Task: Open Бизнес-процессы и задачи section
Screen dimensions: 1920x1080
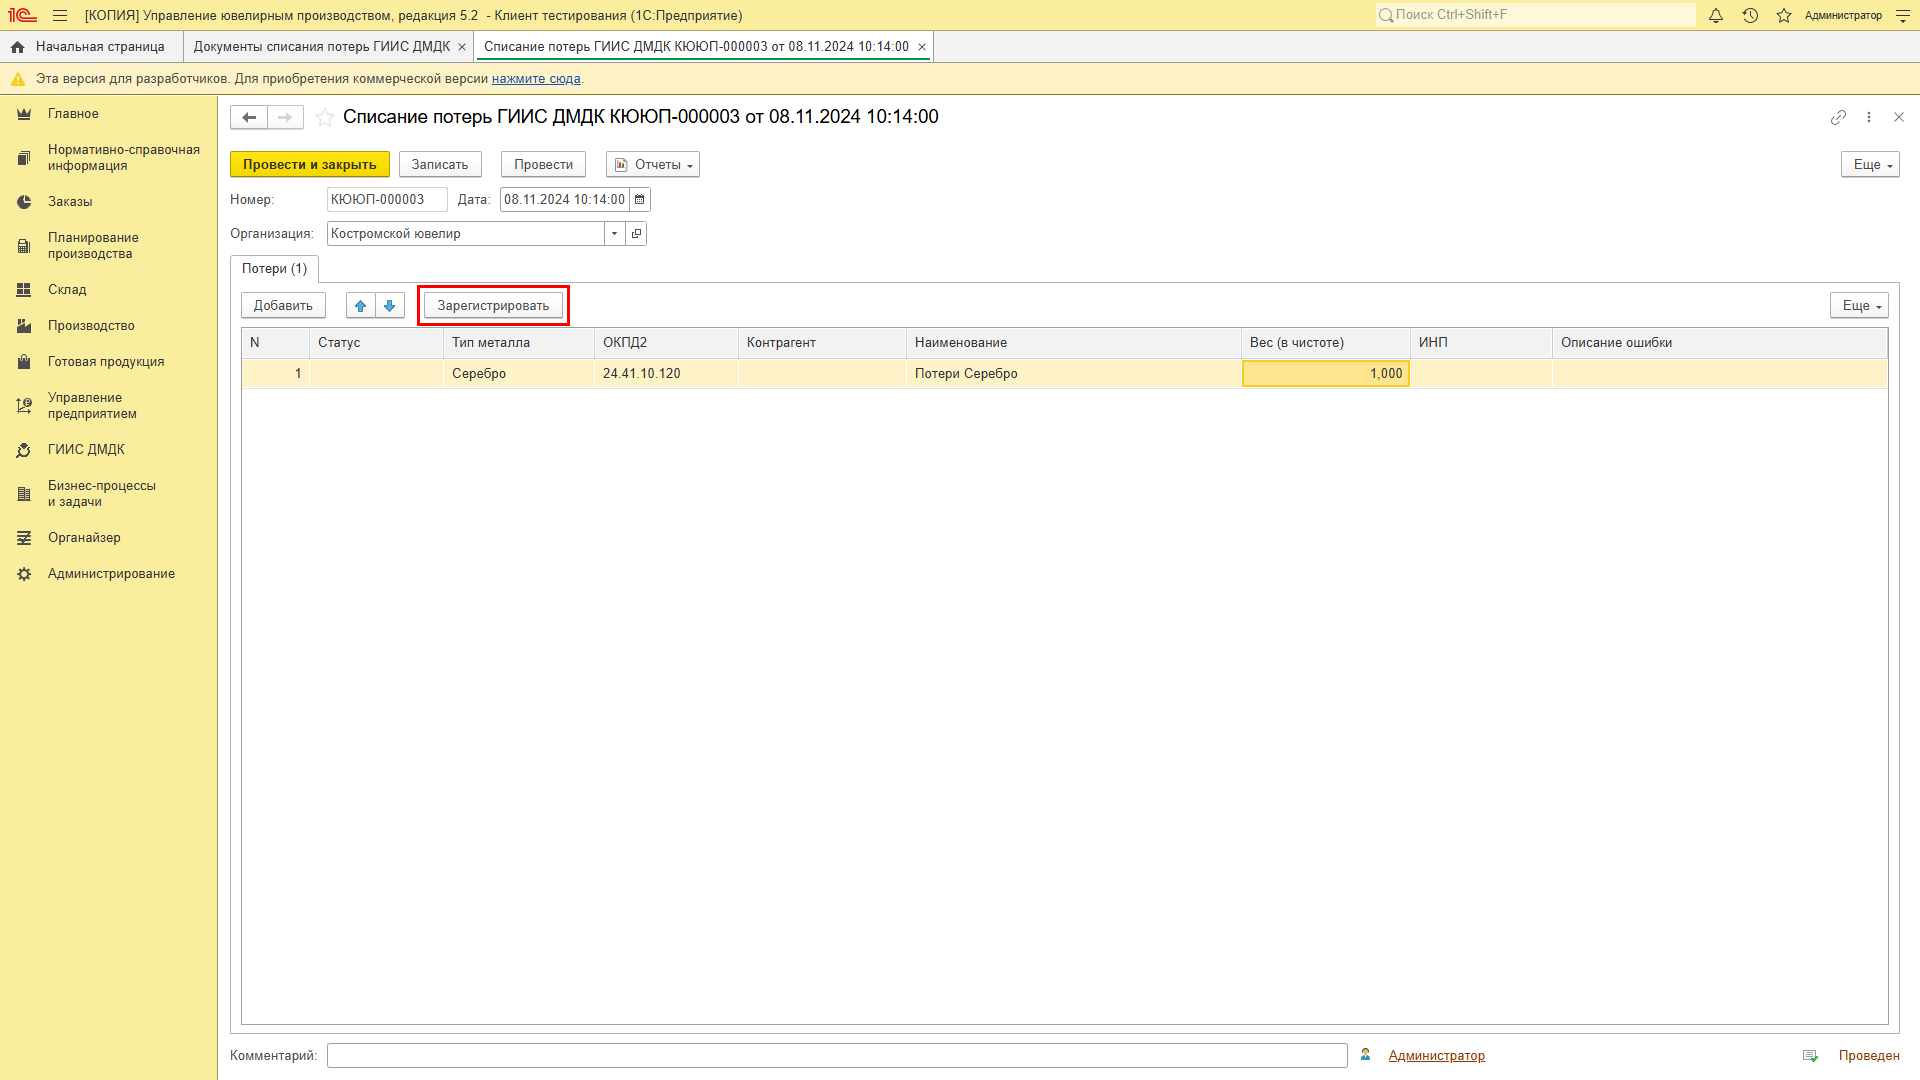Action: pos(102,494)
